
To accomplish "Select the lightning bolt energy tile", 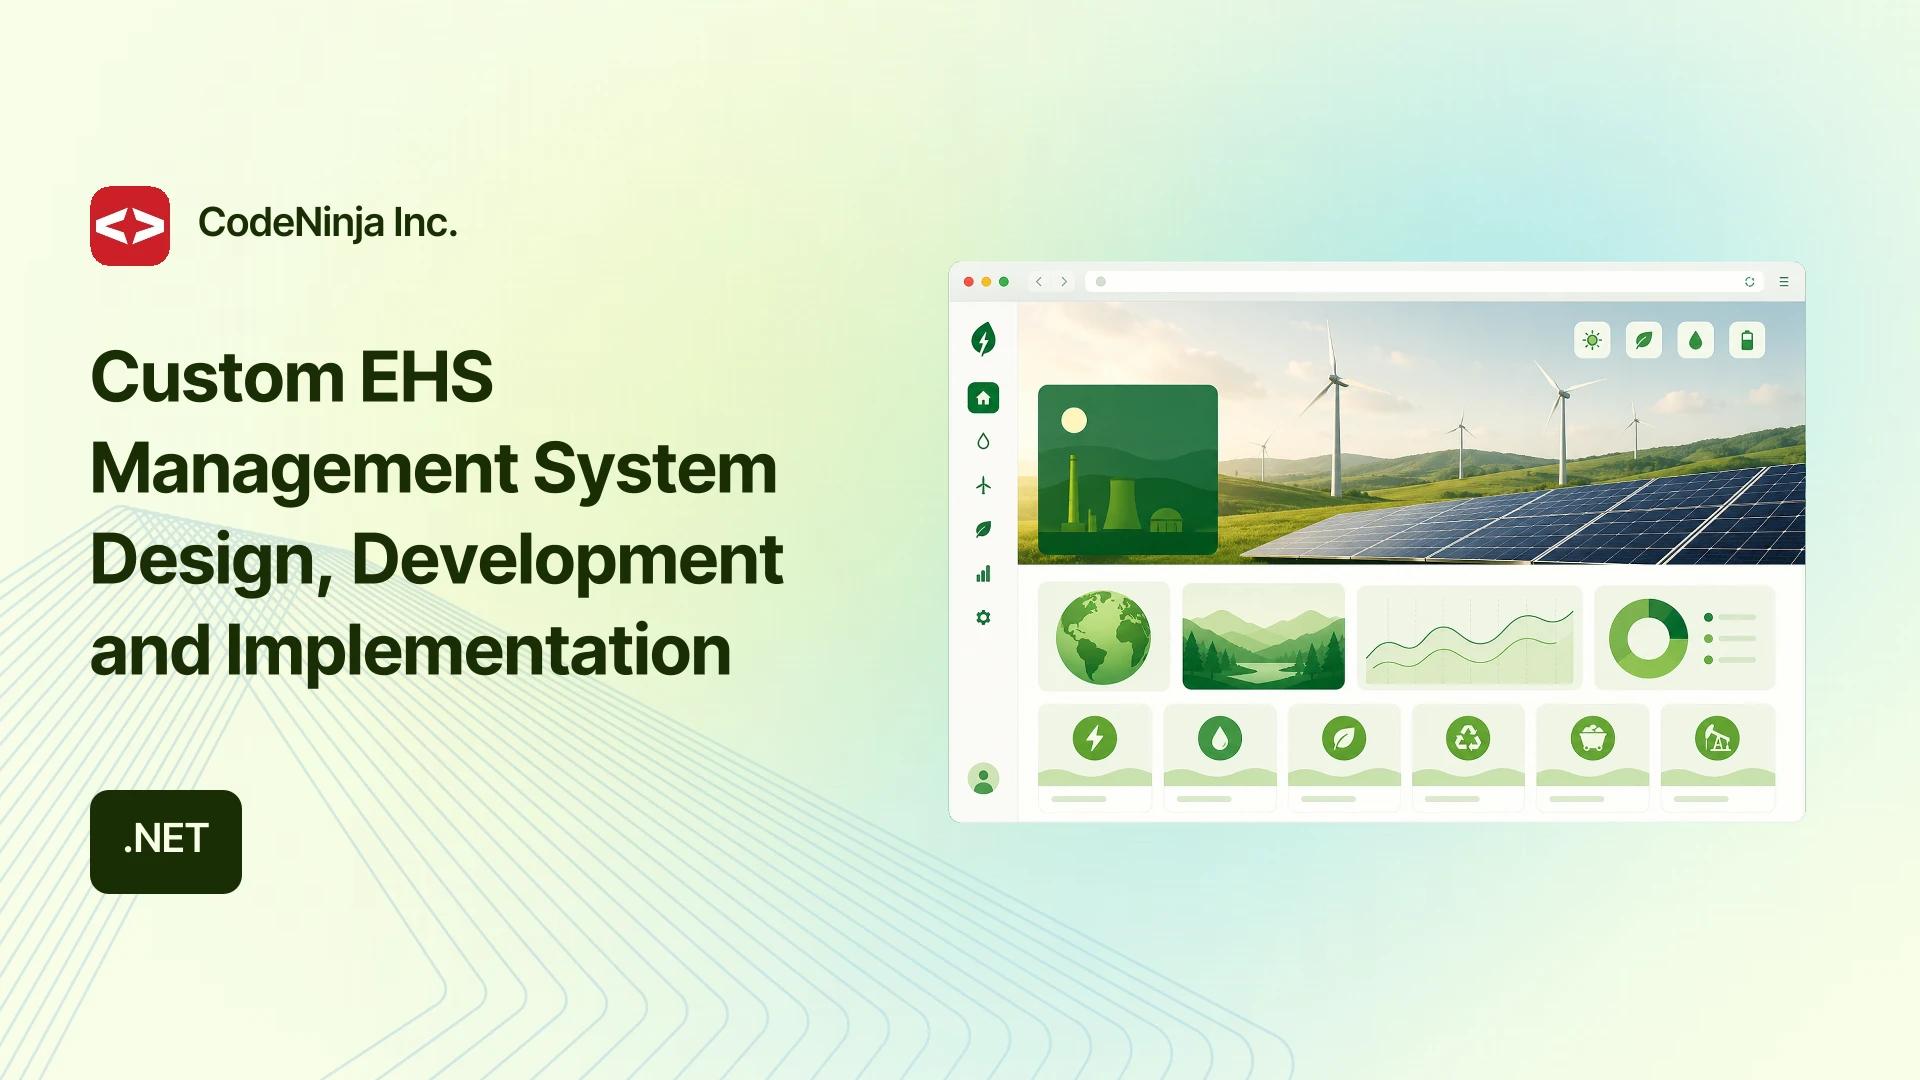I will click(x=1095, y=757).
